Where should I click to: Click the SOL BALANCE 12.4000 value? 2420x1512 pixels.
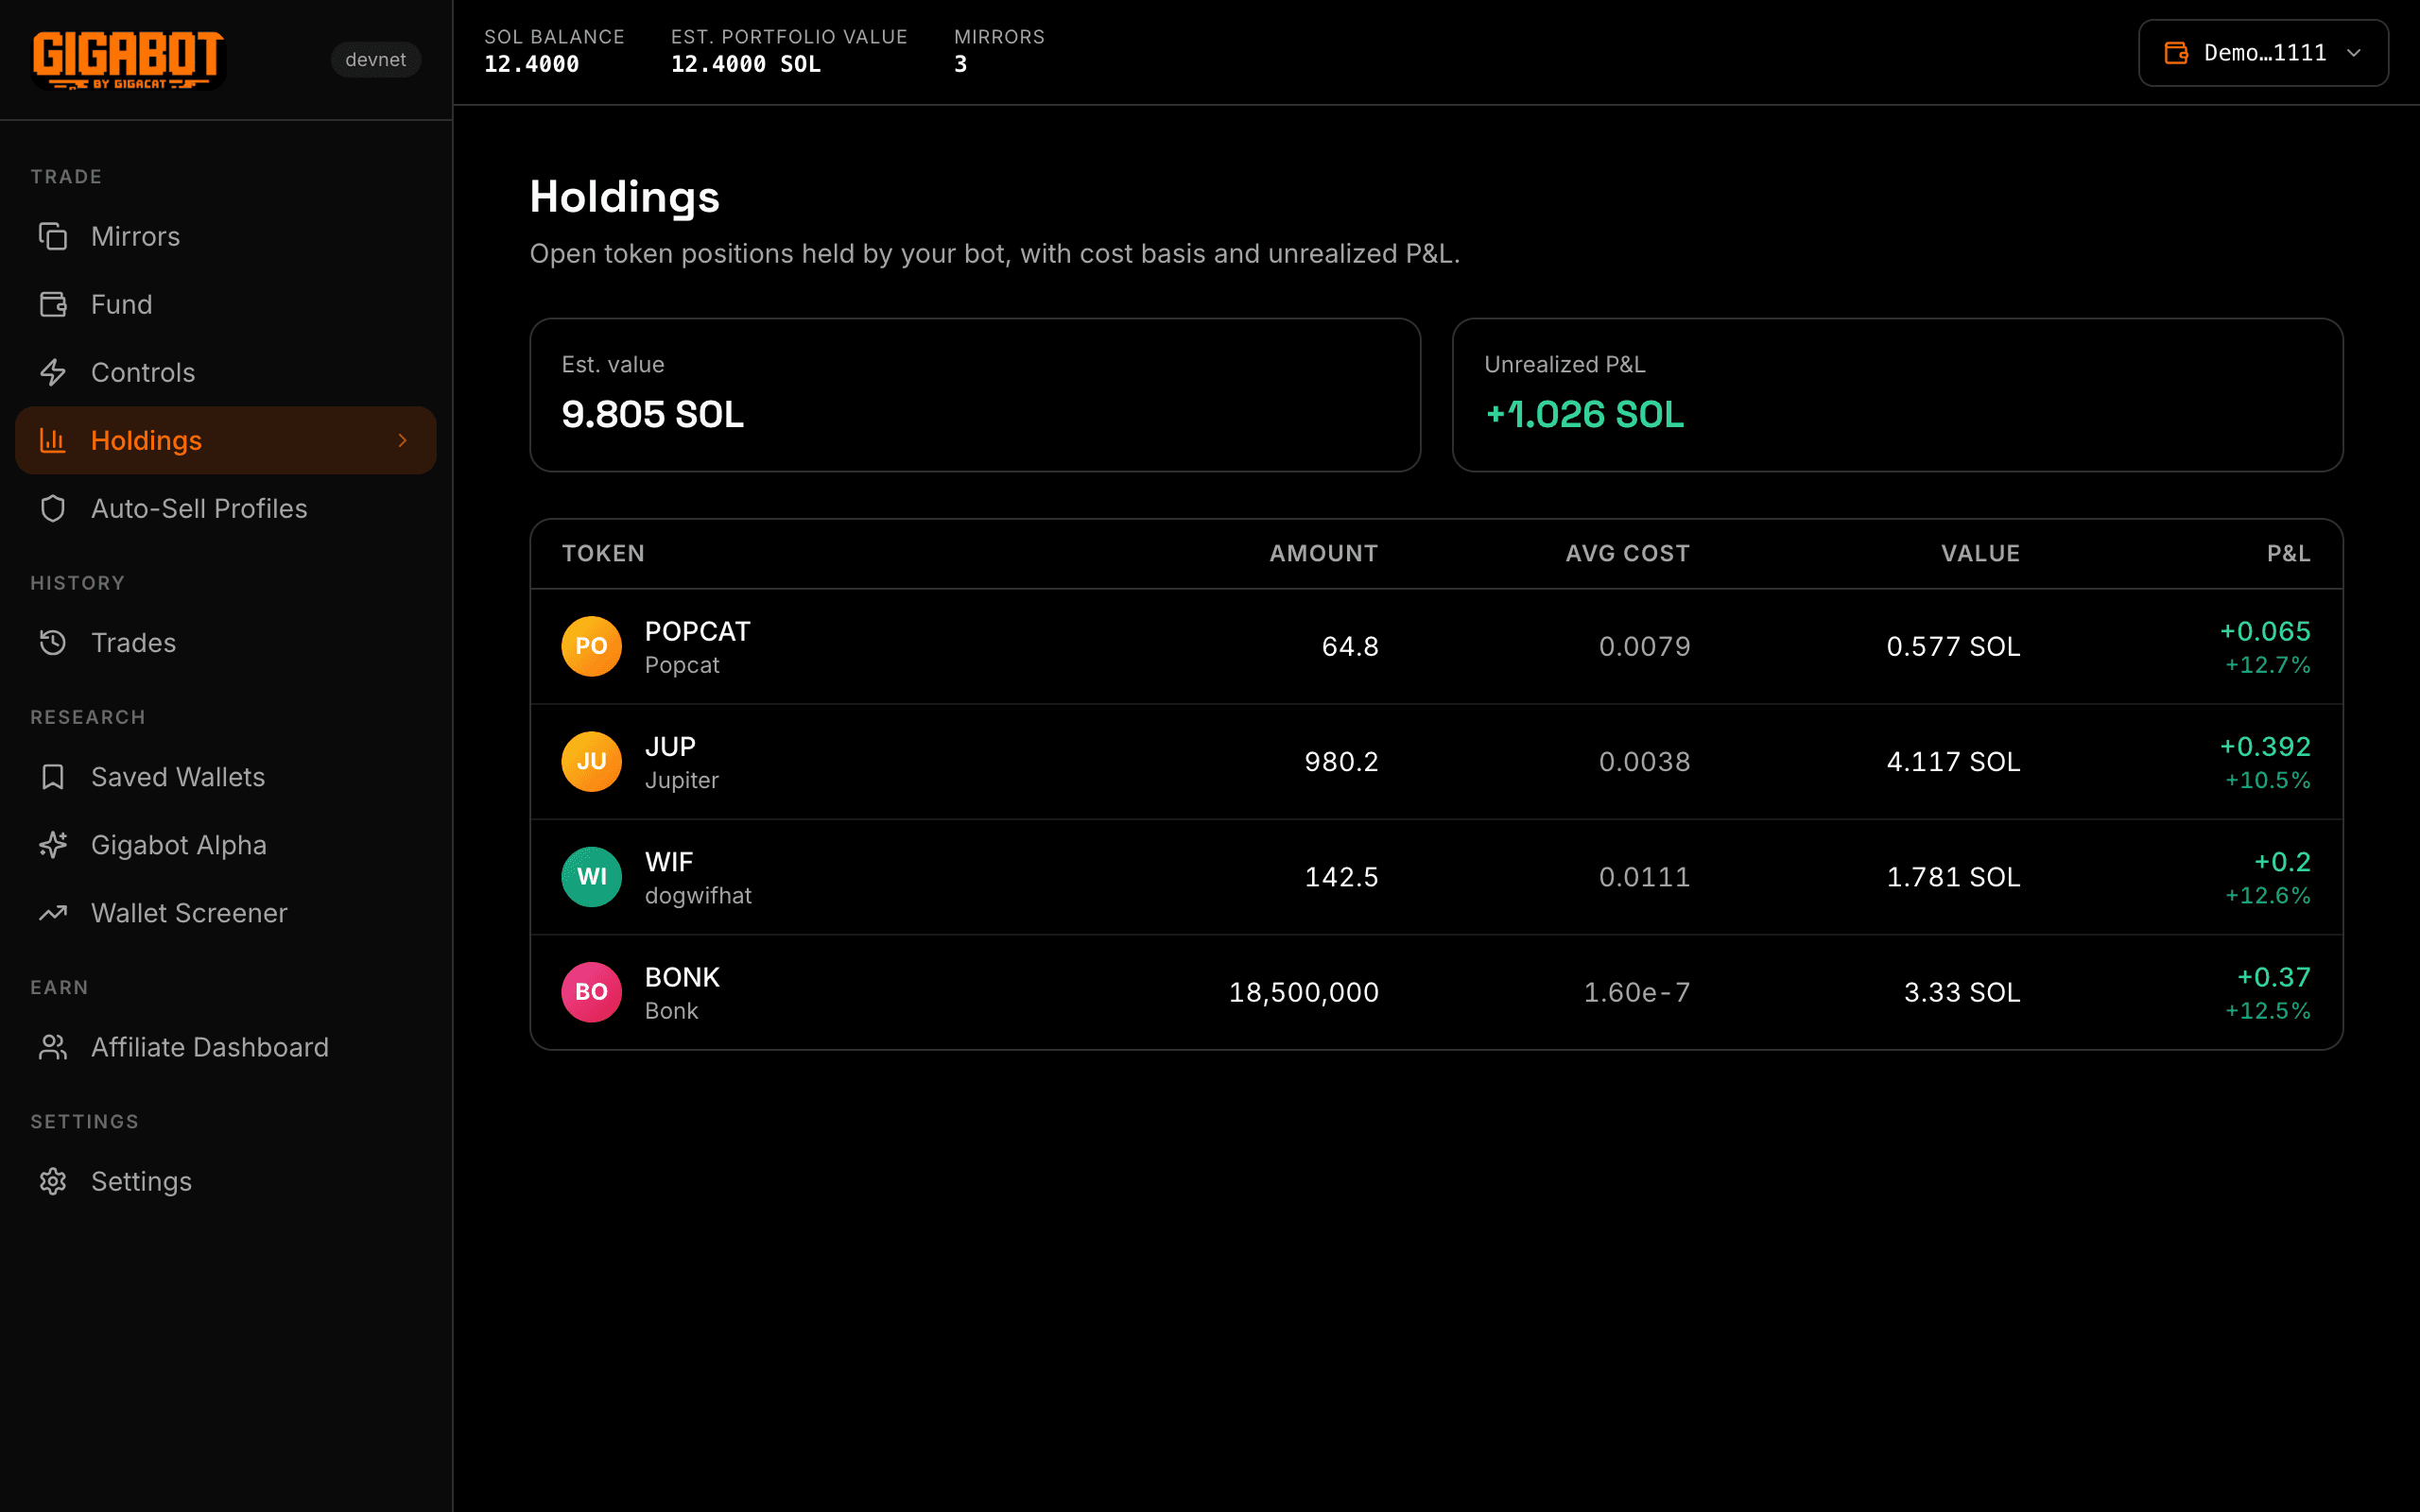click(x=531, y=64)
